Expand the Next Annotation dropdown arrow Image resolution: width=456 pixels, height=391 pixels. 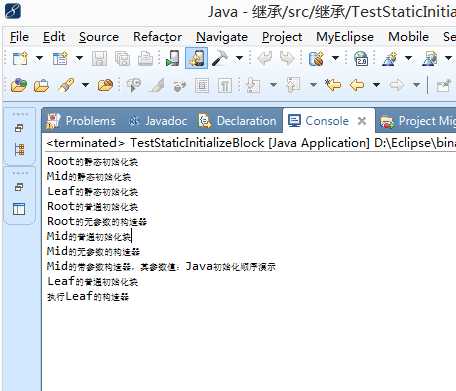(273, 85)
